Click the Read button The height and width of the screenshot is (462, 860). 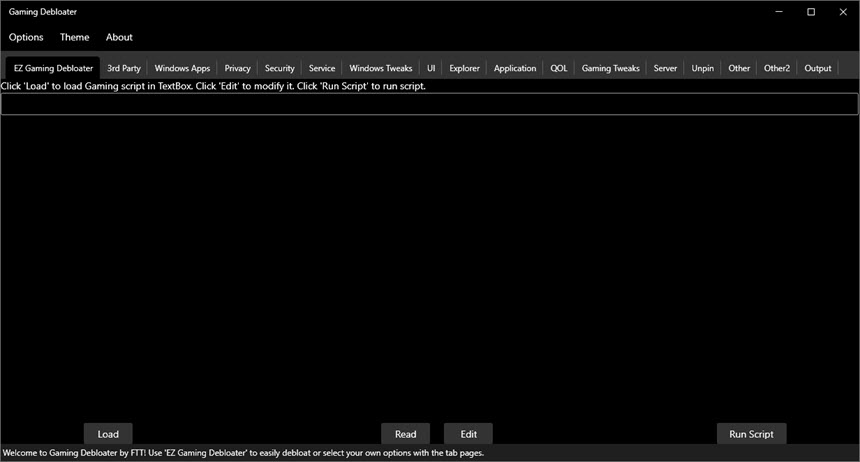[405, 434]
